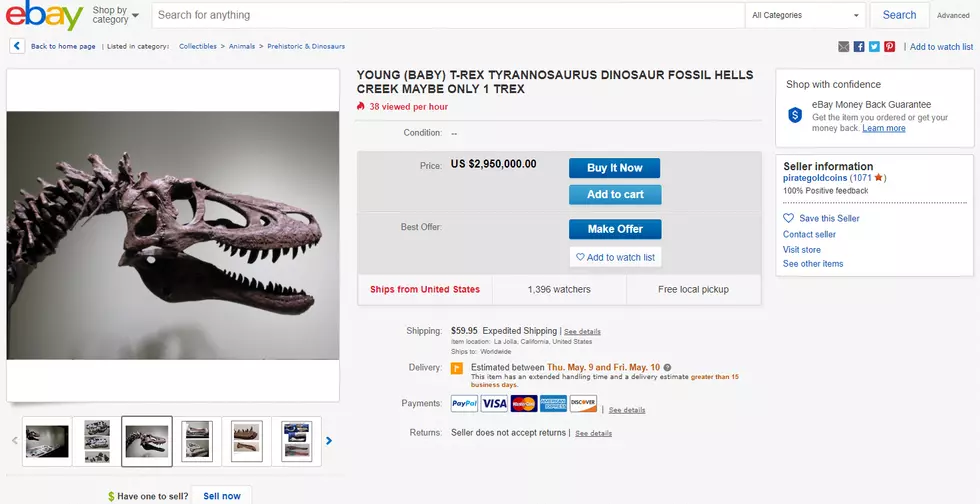Open the Shop by category dropdown
Screen dimensions: 980x504
click(116, 15)
